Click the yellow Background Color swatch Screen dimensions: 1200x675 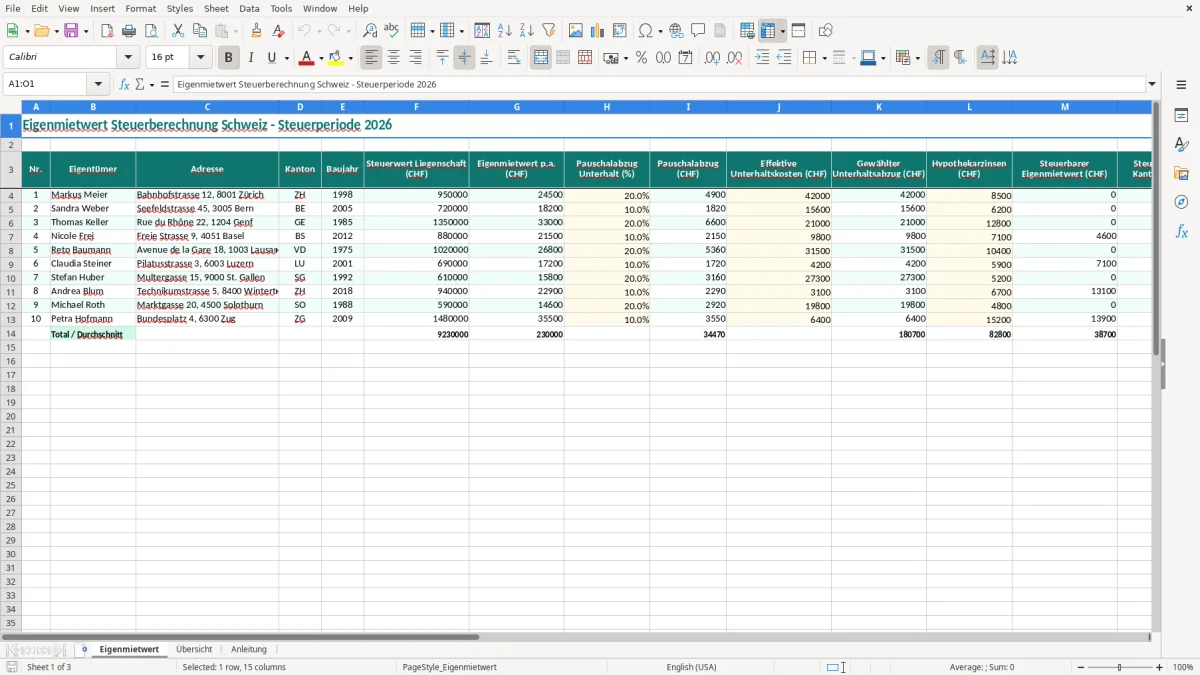coord(336,58)
